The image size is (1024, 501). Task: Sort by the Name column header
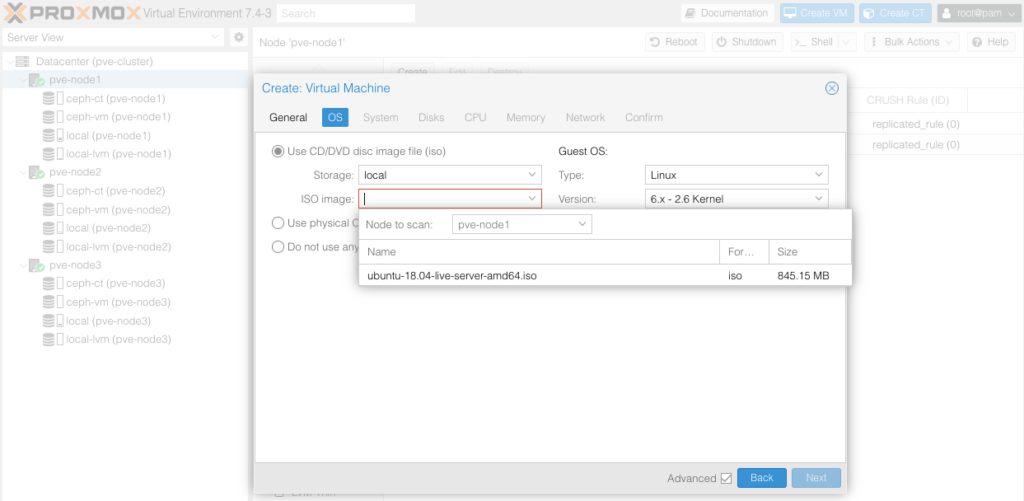[539, 252]
